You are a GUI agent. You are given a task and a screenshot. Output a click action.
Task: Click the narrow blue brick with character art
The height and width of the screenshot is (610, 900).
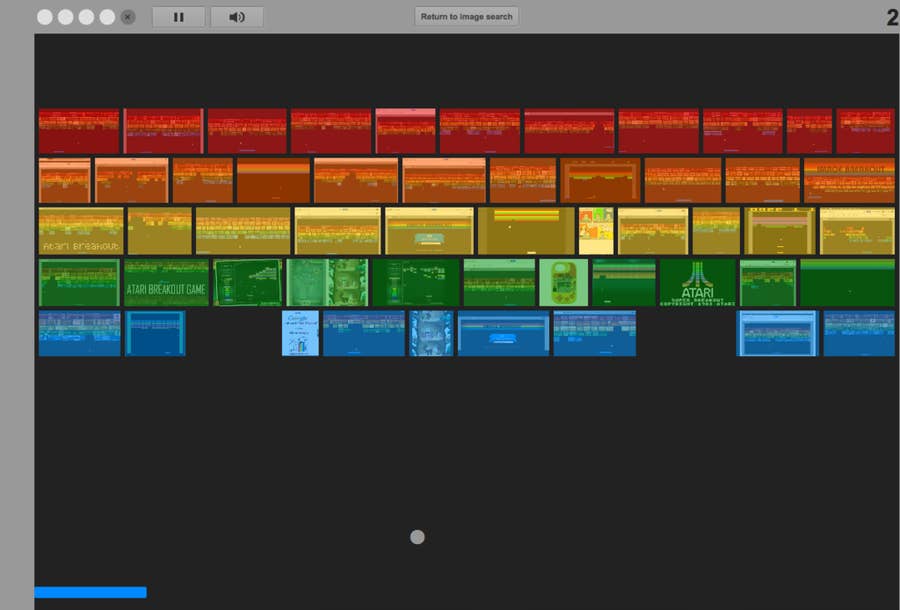(431, 333)
